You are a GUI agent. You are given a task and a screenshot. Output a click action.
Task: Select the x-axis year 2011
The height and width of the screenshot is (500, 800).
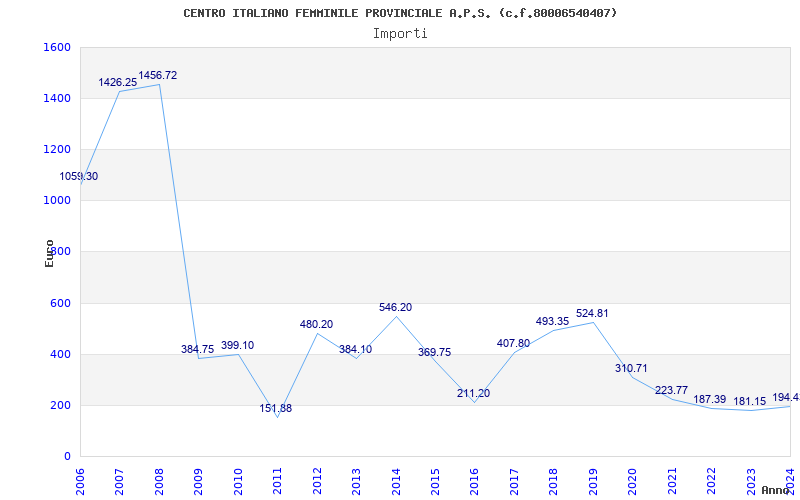pos(277,482)
